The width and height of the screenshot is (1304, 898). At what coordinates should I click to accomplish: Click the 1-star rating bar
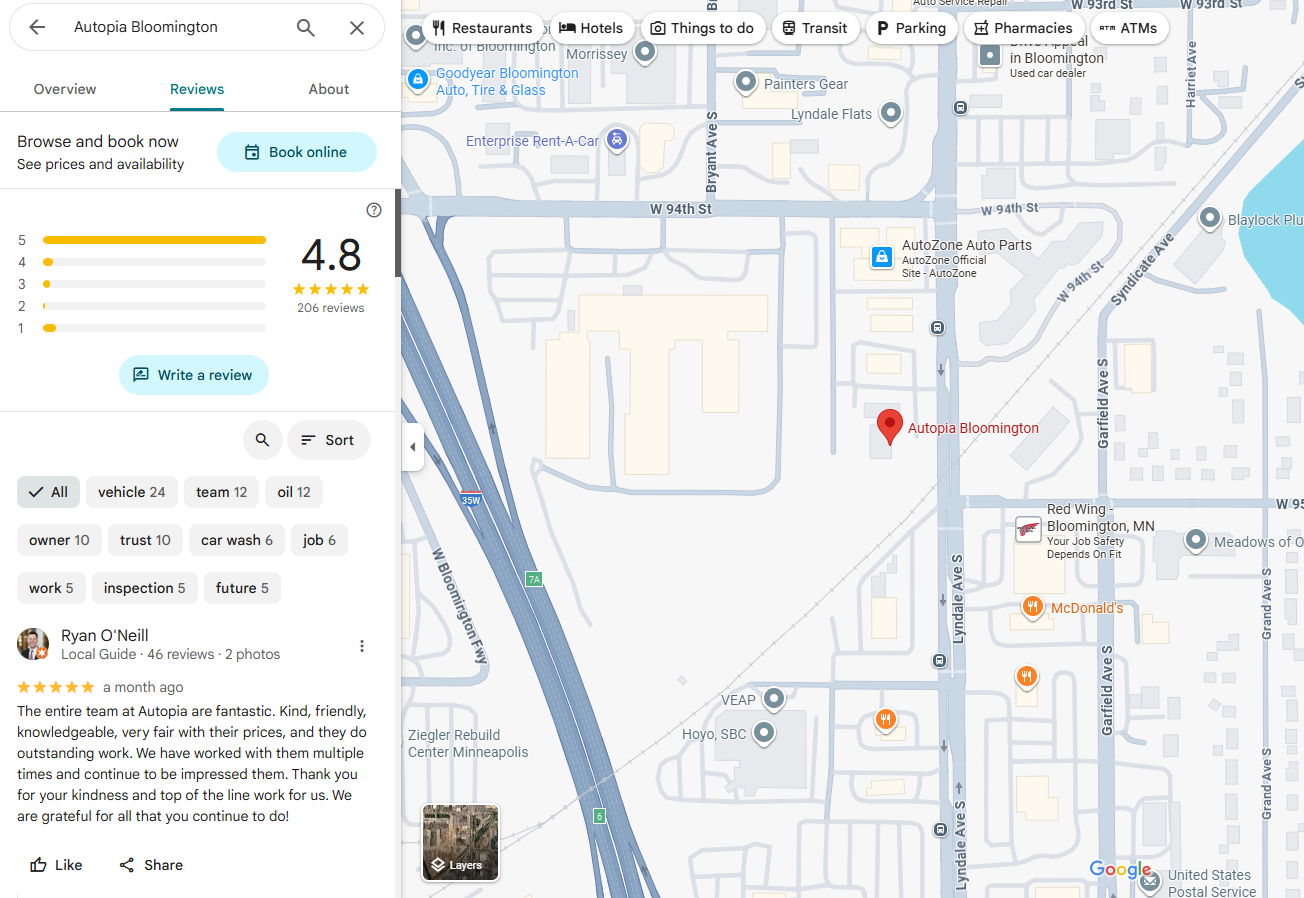click(x=154, y=328)
